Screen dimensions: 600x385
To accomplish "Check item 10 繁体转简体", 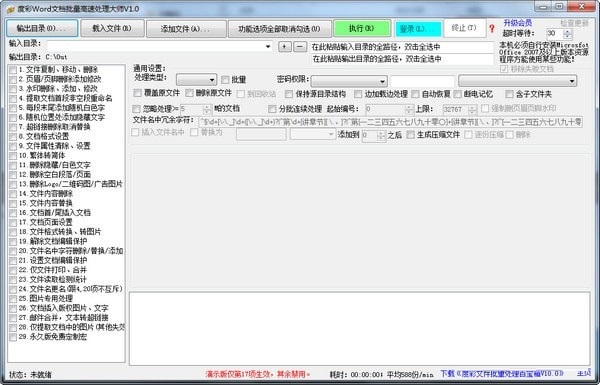I will 13,156.
